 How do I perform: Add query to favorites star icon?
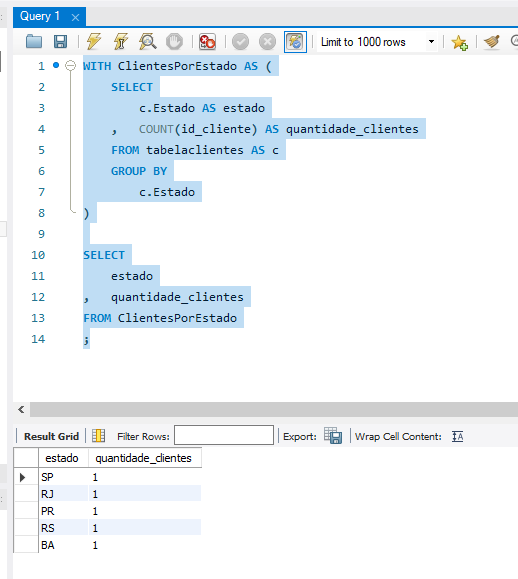(x=459, y=42)
